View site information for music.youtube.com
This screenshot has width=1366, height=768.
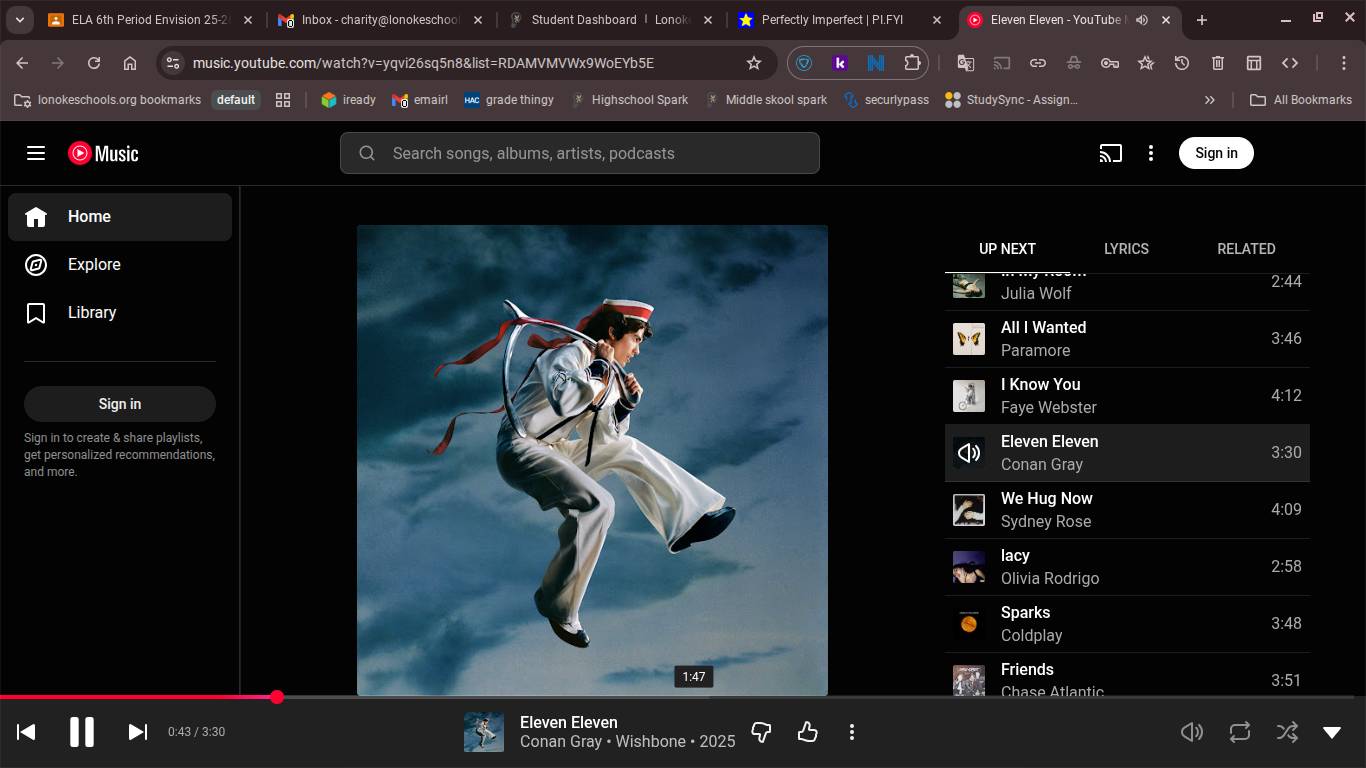(173, 63)
